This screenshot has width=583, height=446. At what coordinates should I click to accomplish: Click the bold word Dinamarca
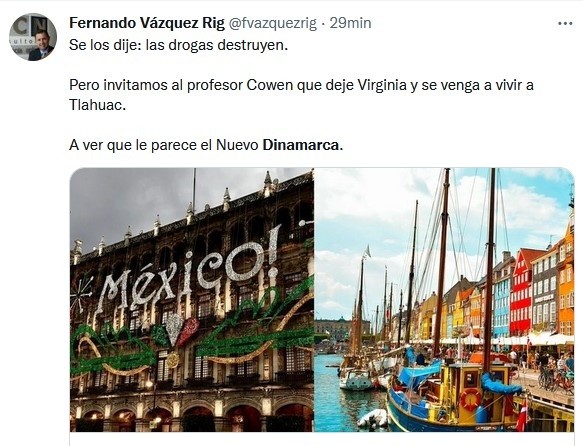[303, 145]
